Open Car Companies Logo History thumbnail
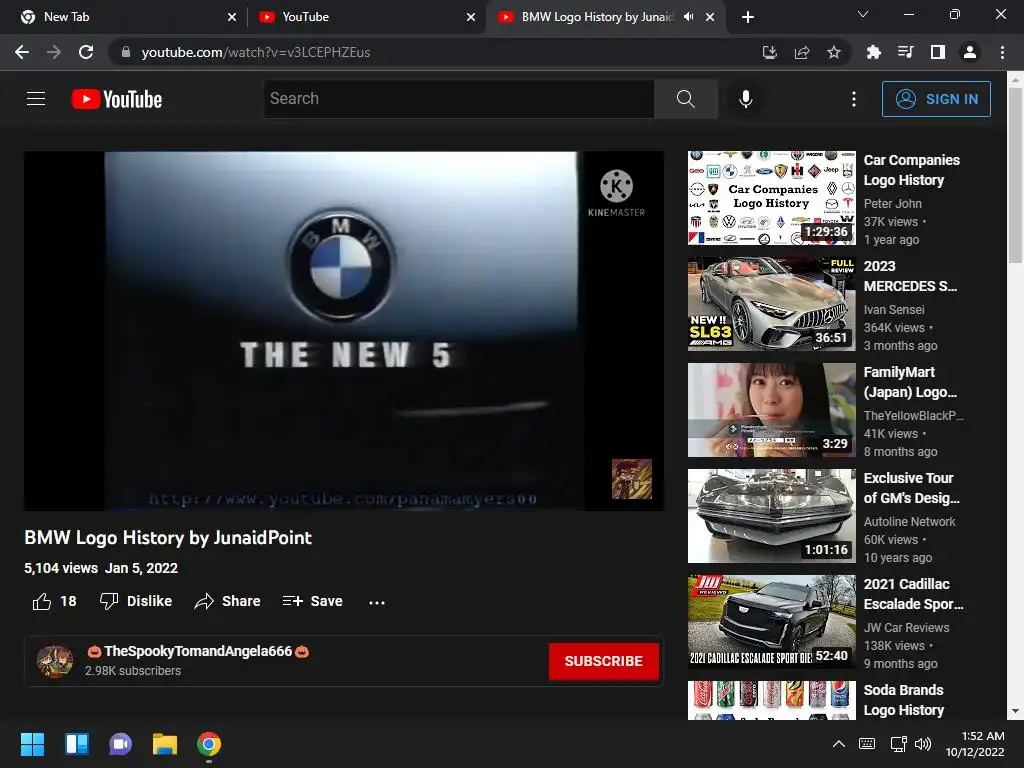The width and height of the screenshot is (1024, 768). click(771, 198)
